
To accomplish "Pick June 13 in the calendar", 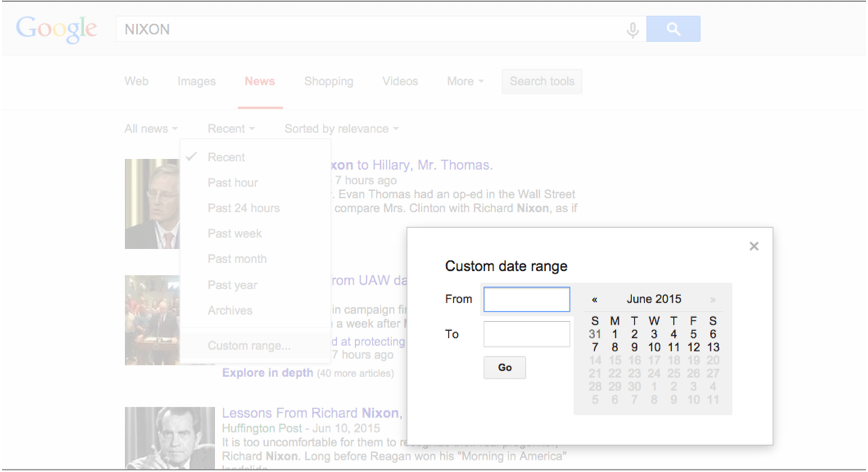I will (x=713, y=347).
